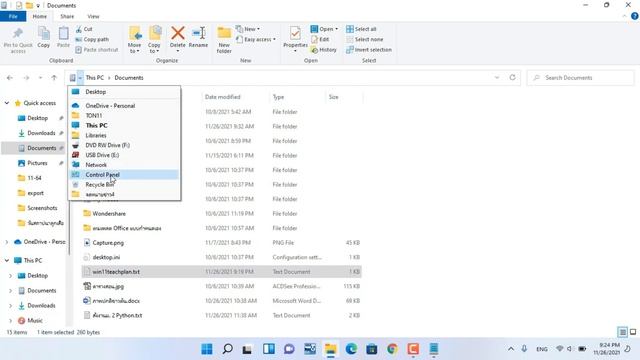
Task: Switch to the View tab
Action: [x=93, y=16]
